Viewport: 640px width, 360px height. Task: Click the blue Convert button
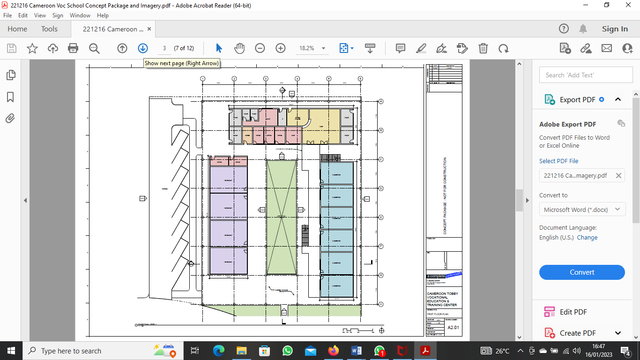(582, 272)
